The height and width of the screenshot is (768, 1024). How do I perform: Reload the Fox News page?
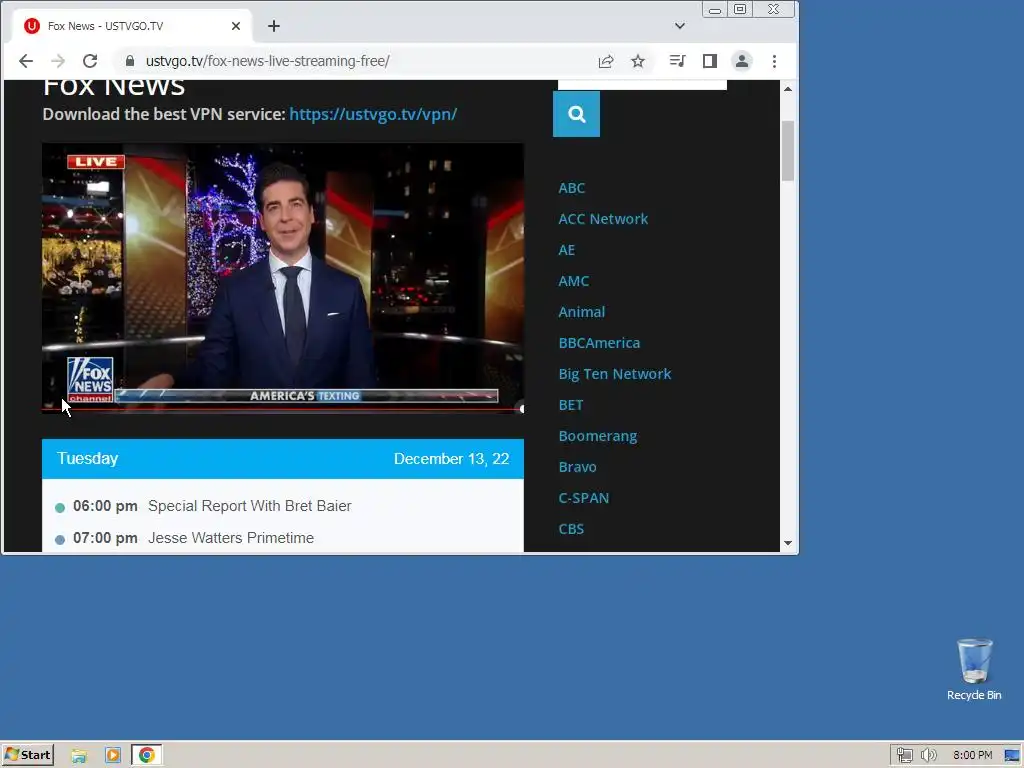[x=90, y=61]
